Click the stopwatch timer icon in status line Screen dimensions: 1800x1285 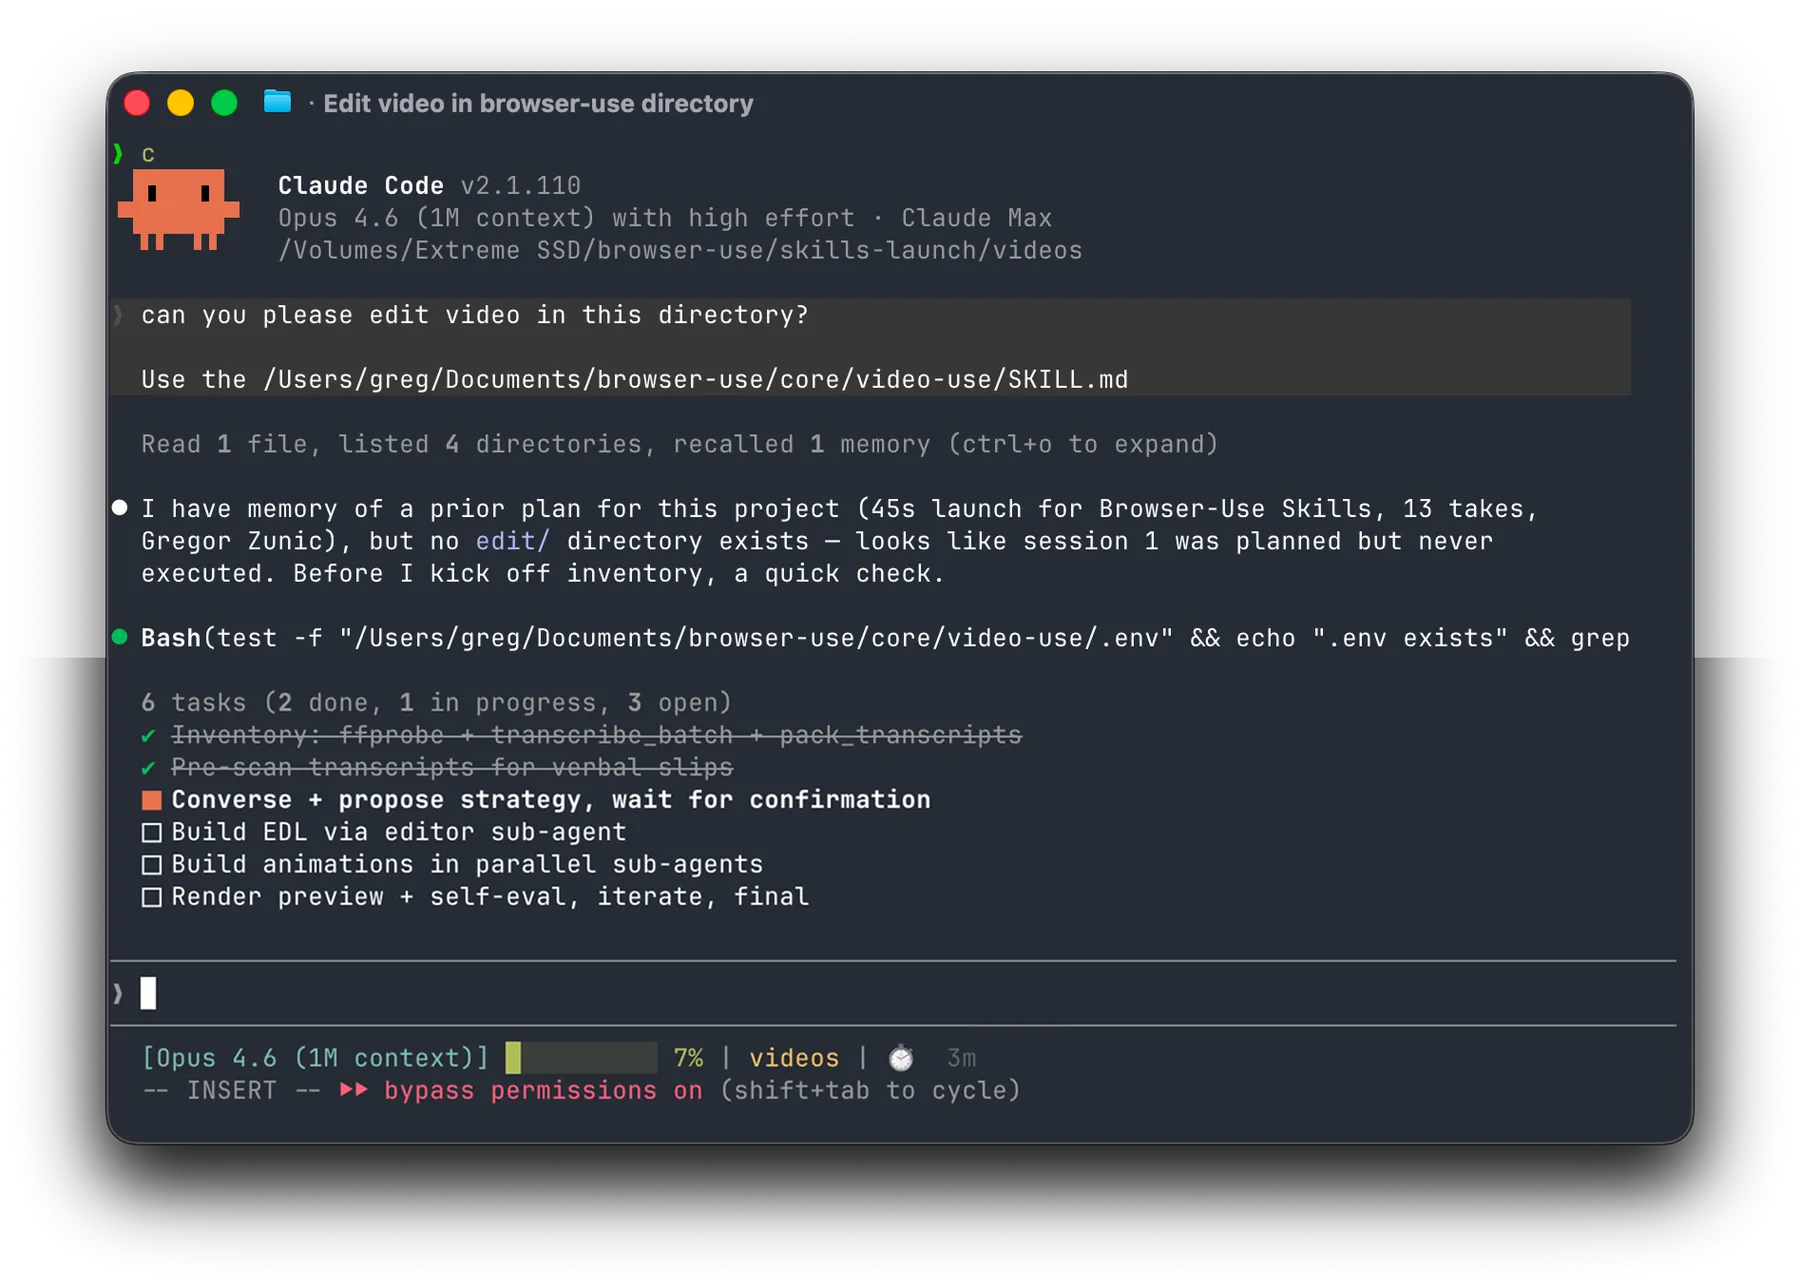pyautogui.click(x=901, y=1058)
